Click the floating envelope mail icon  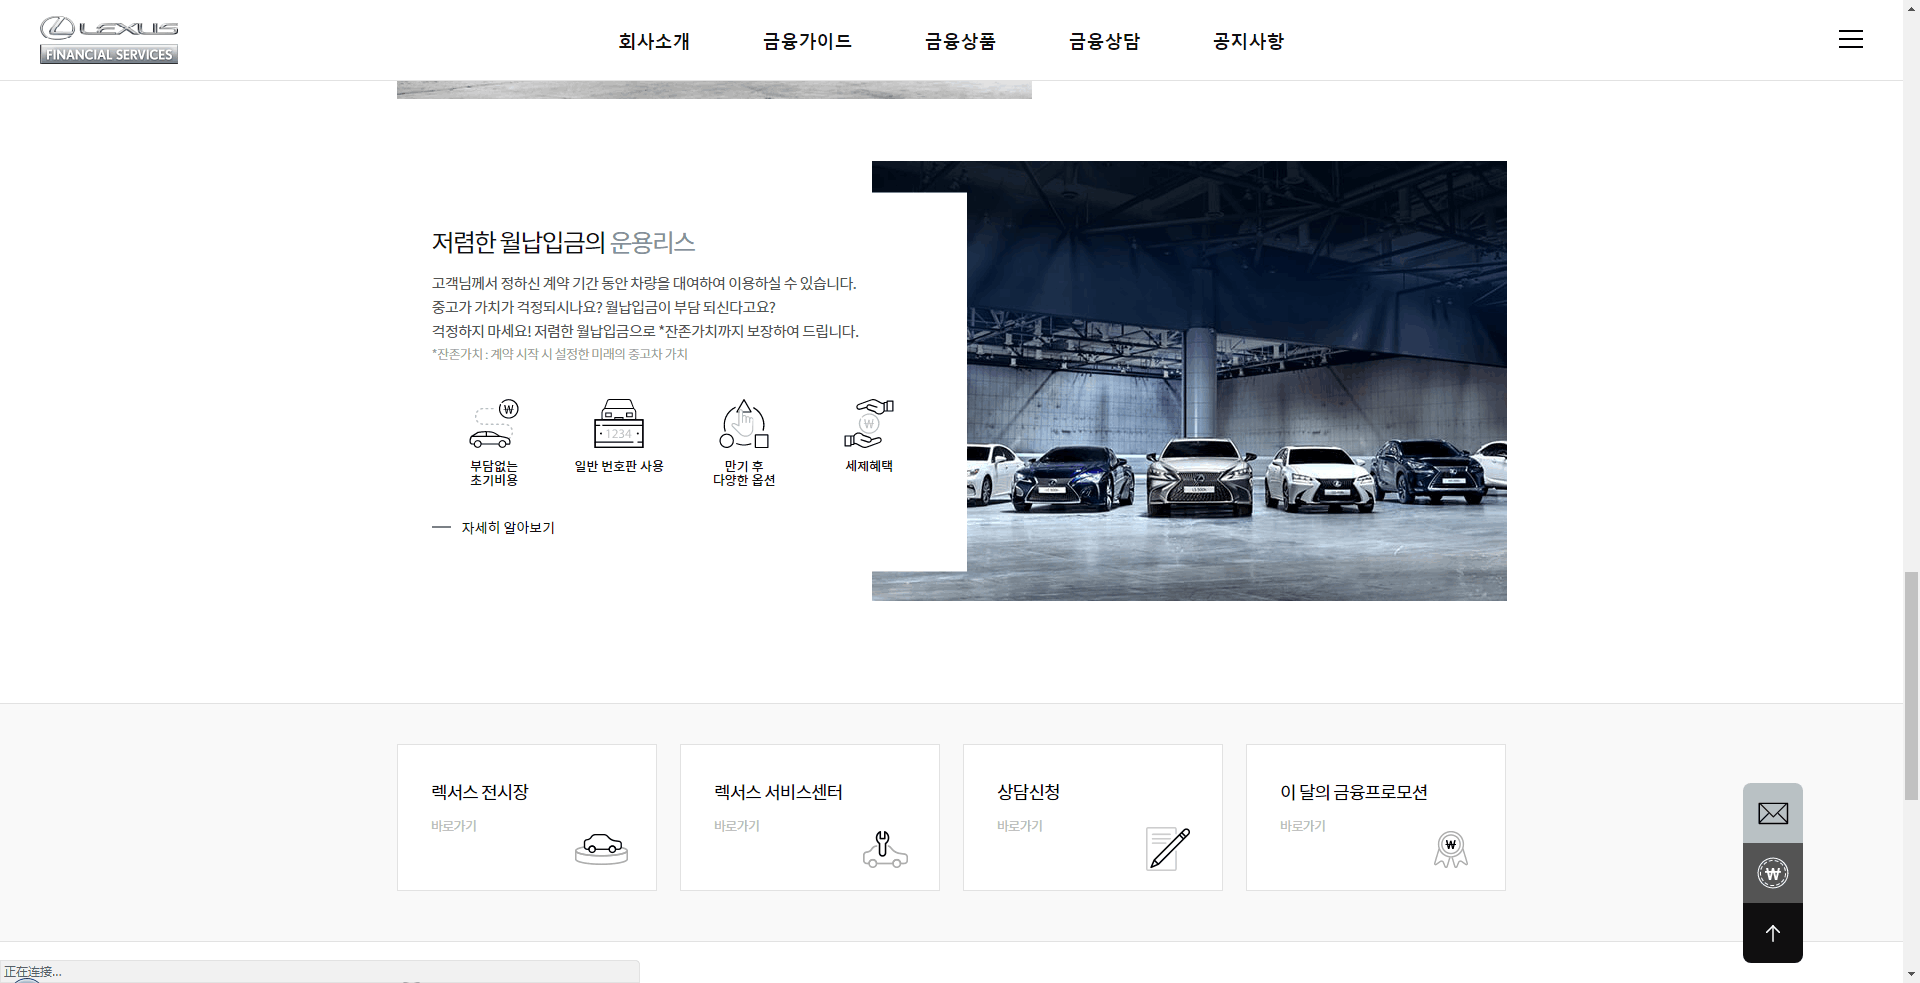(x=1773, y=813)
